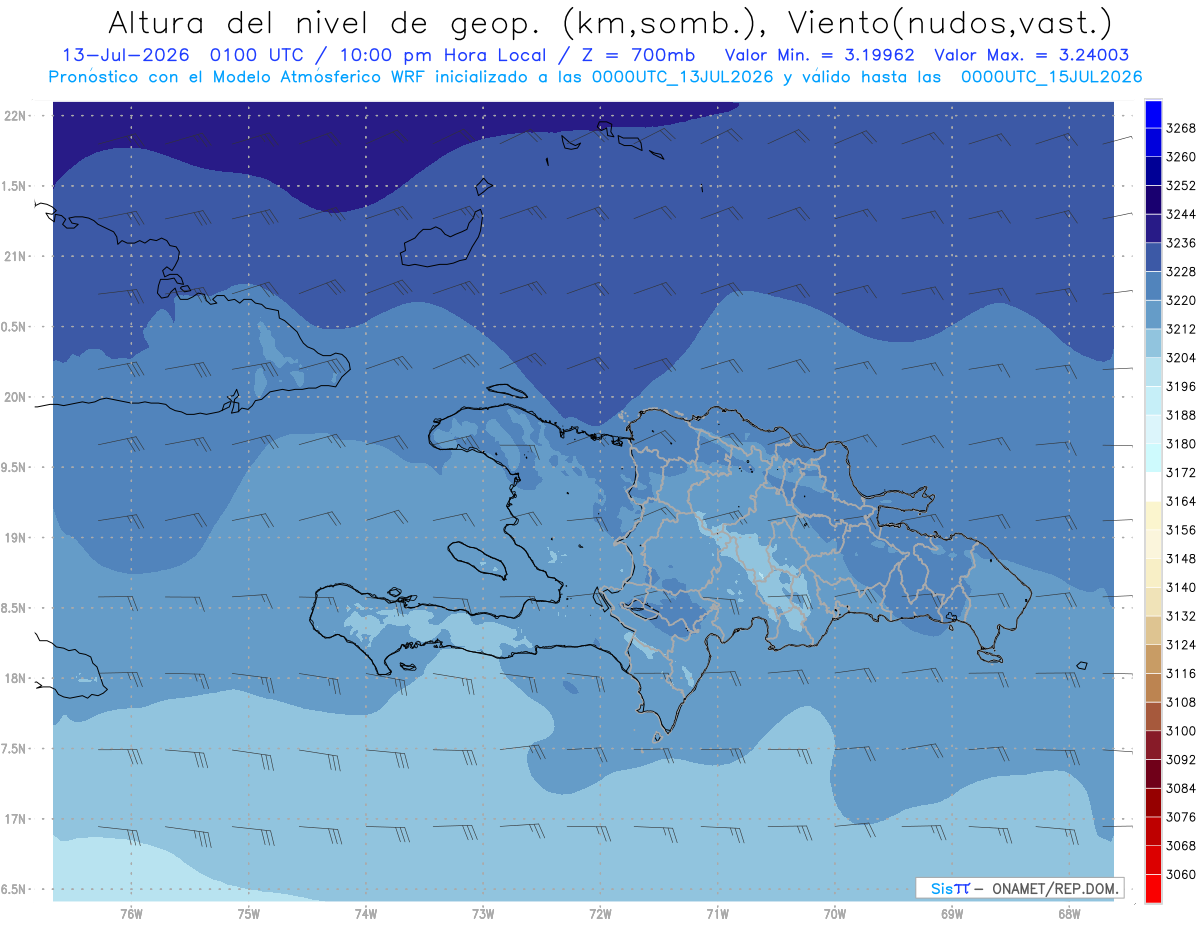Click the '17N' latitude label
The height and width of the screenshot is (927, 1200).
pos(17,819)
